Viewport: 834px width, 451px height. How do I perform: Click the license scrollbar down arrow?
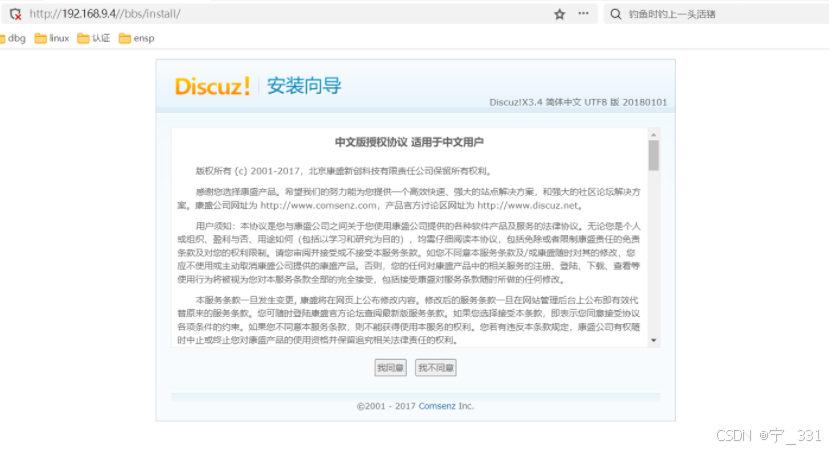[x=654, y=340]
